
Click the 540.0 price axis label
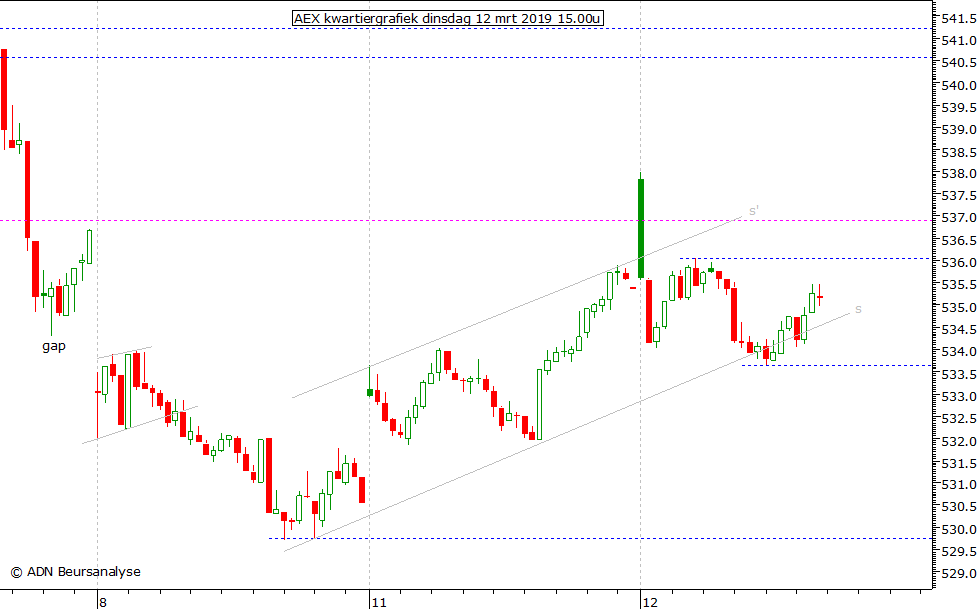tap(959, 85)
